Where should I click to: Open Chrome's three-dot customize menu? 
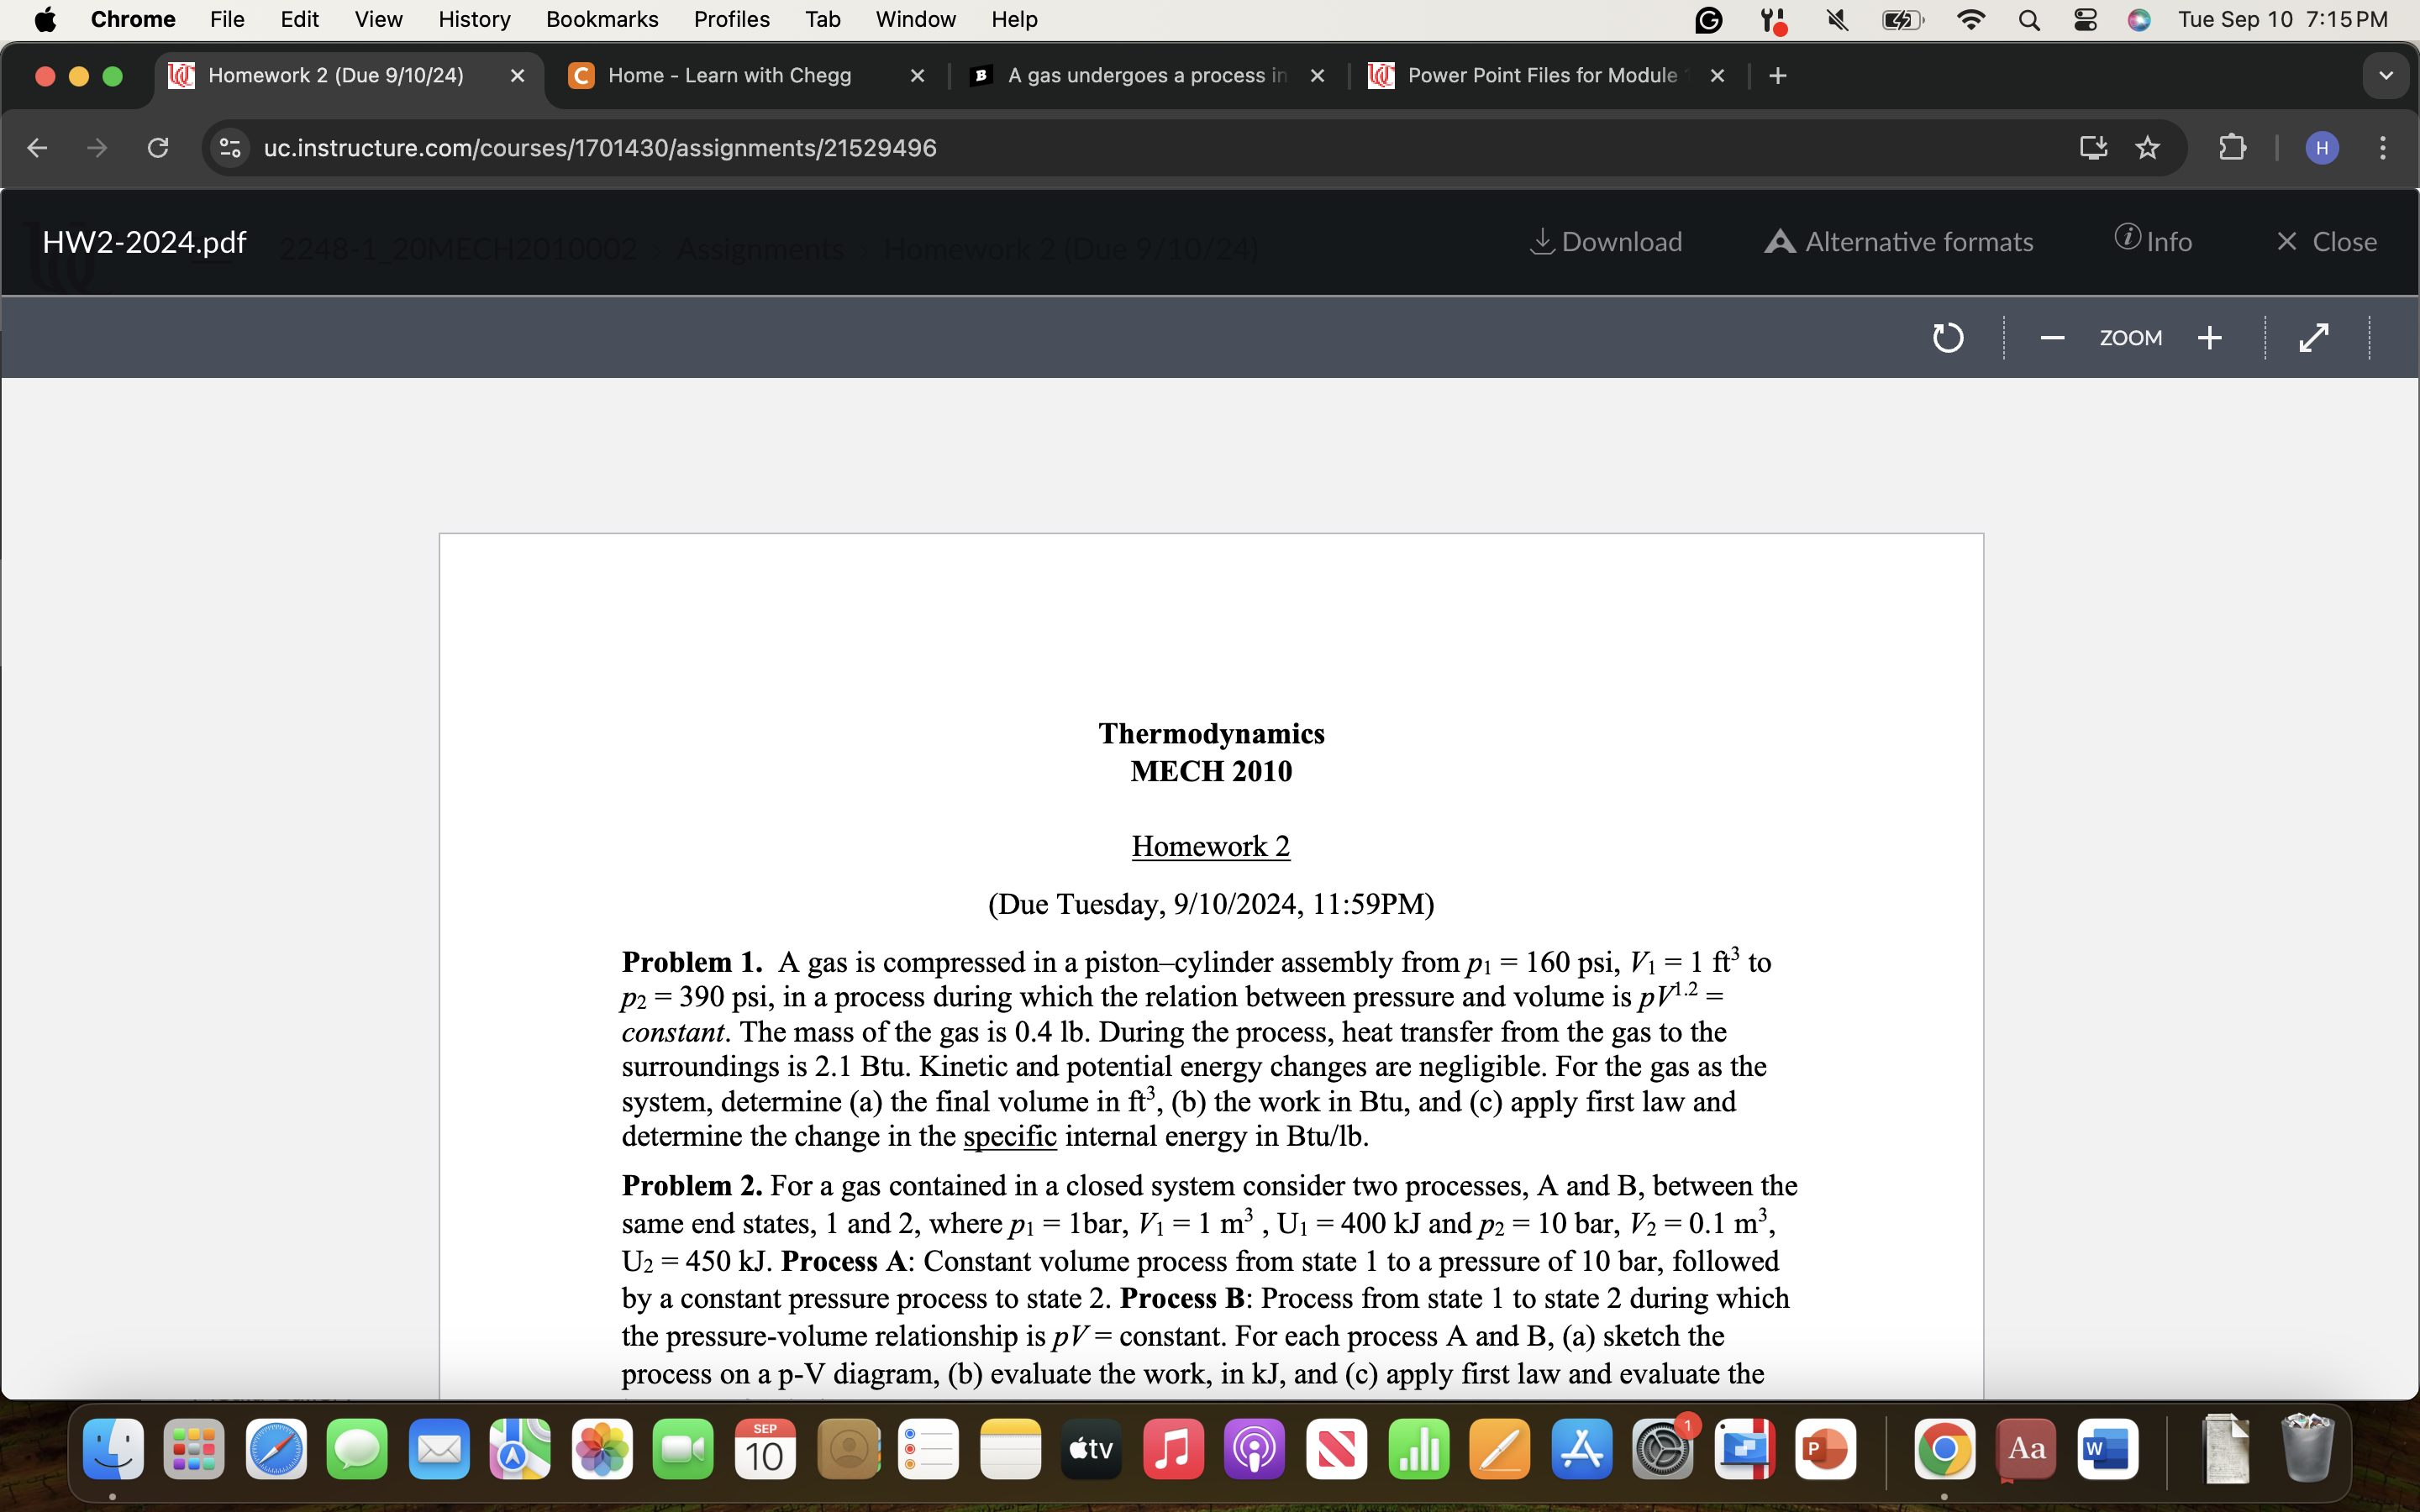coord(2383,147)
